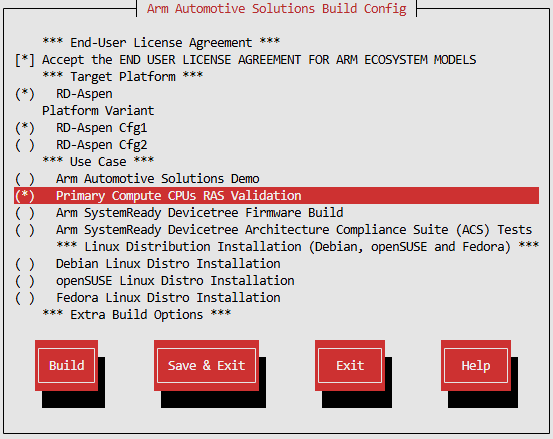553x439 pixels.
Task: Click the Platform Variant label
Action: pyautogui.click(x=98, y=111)
